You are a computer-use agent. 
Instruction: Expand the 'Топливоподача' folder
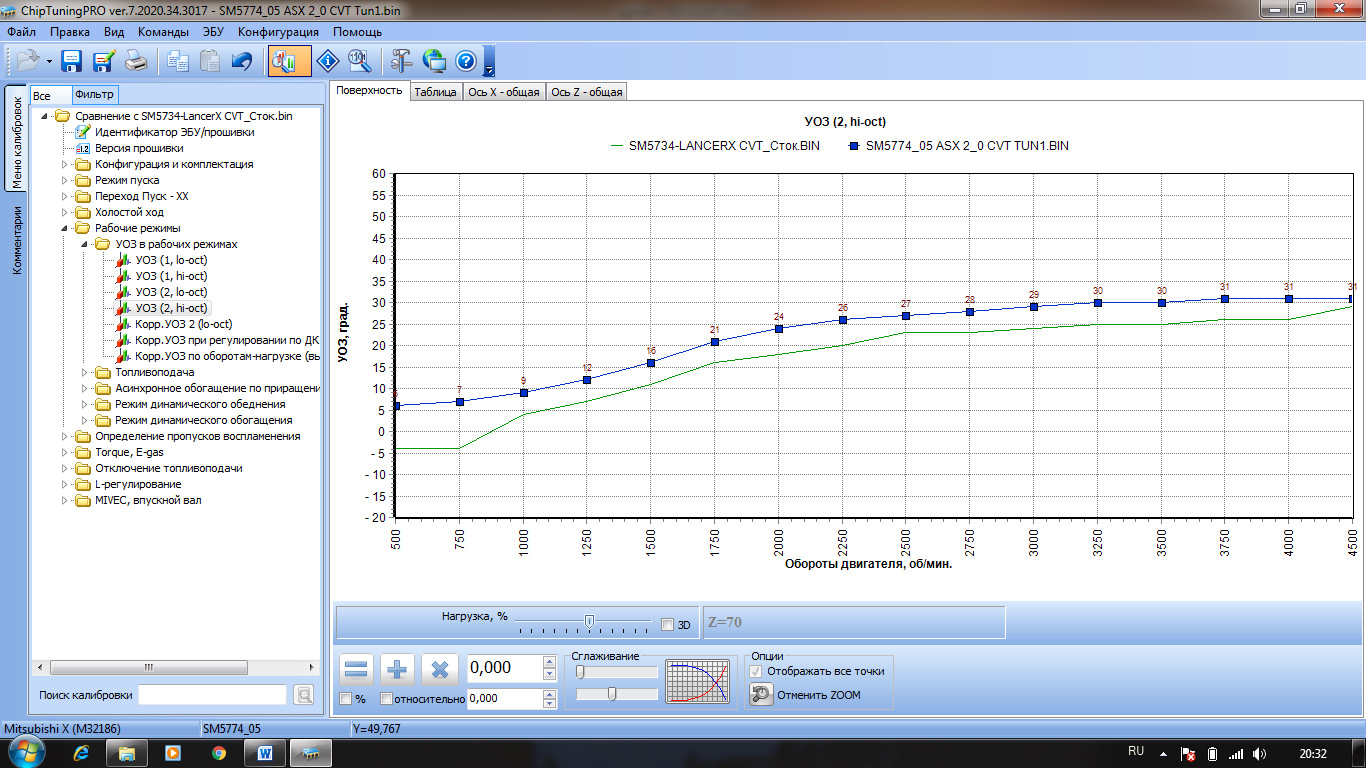pos(86,372)
